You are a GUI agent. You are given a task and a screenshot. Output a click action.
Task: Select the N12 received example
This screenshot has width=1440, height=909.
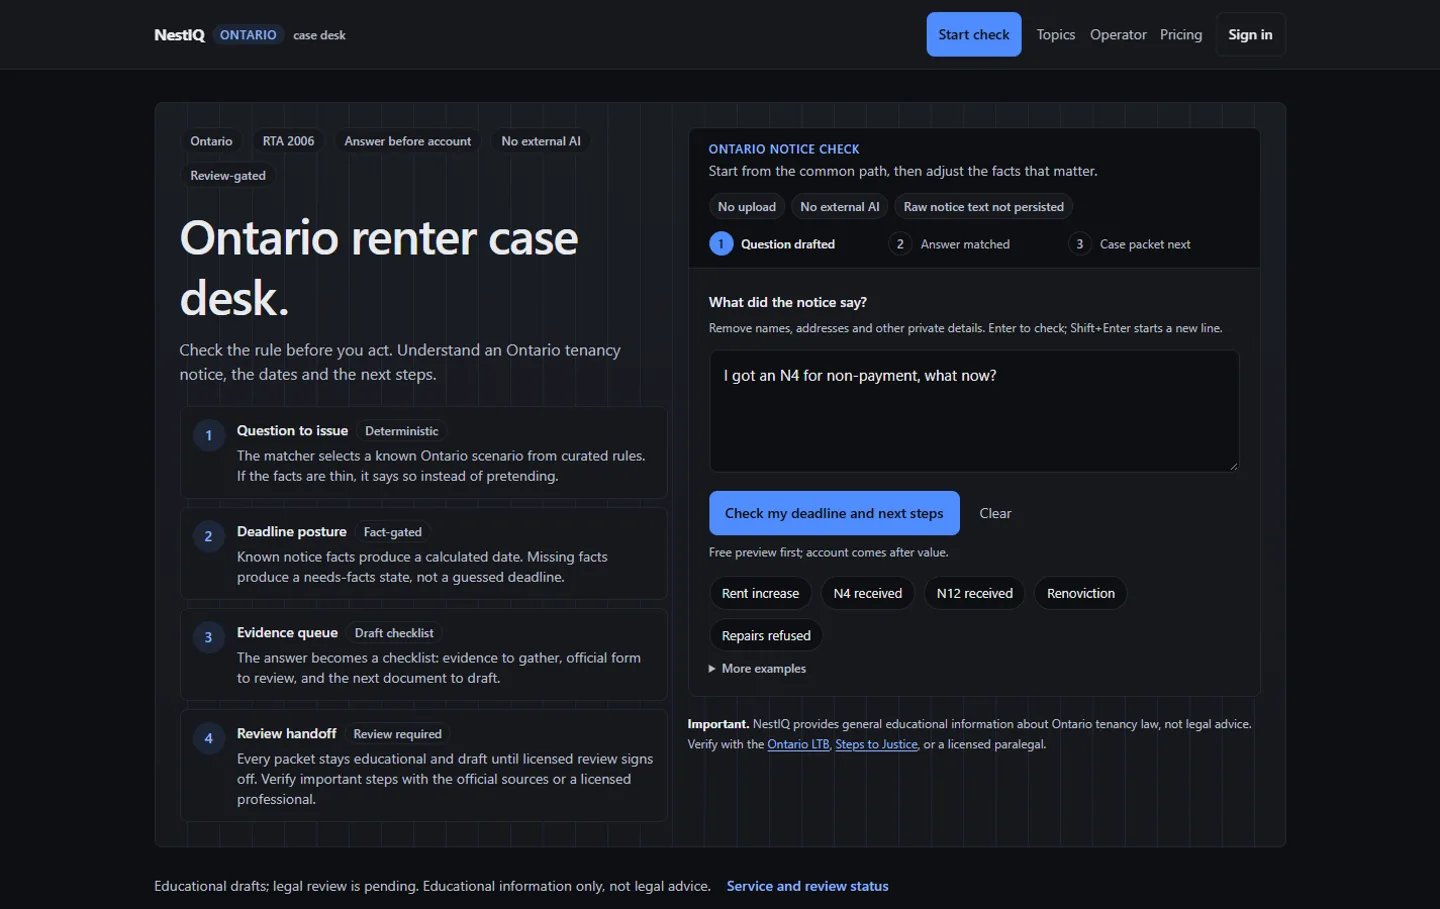coord(974,593)
